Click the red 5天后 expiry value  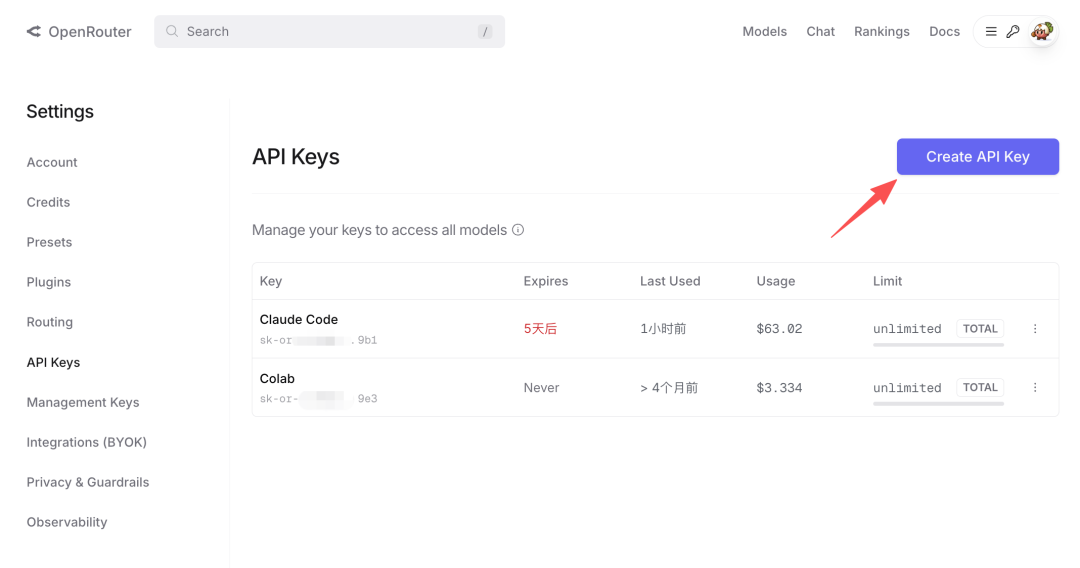540,329
